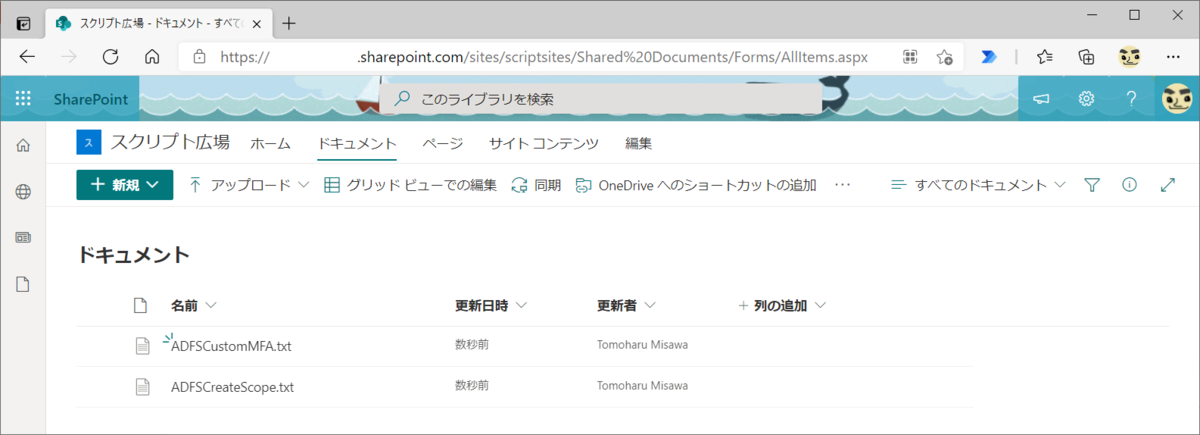Click the file type column header icon
This screenshot has height=435, width=1200.
(141, 305)
